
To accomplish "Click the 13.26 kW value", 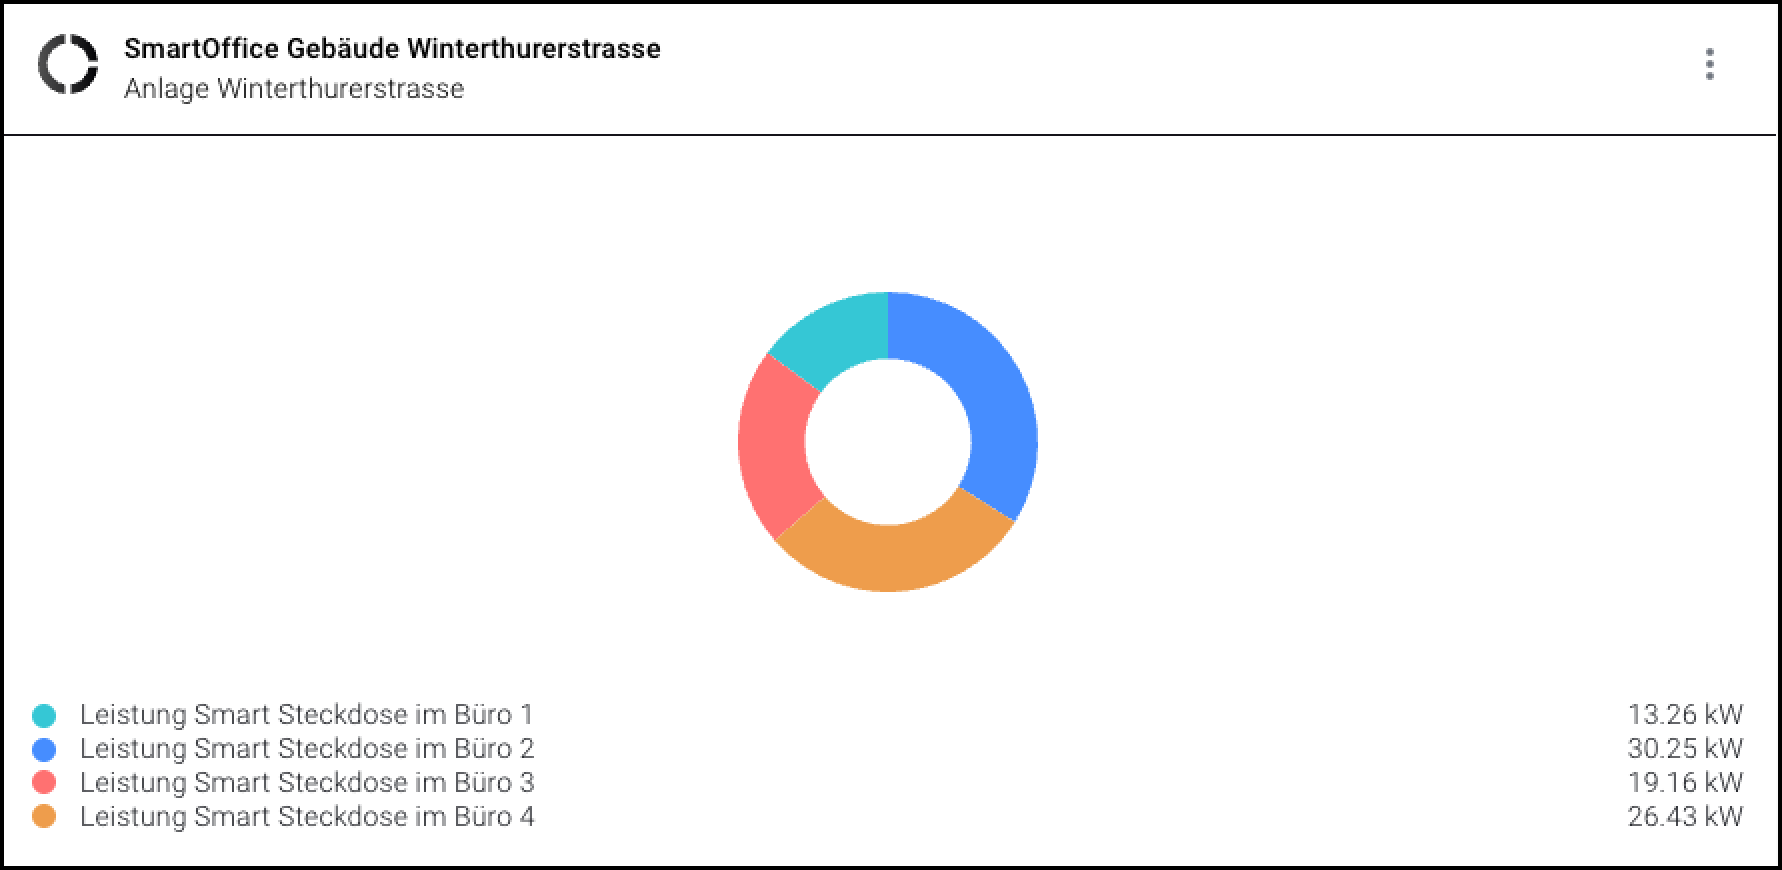I will pyautogui.click(x=1684, y=715).
